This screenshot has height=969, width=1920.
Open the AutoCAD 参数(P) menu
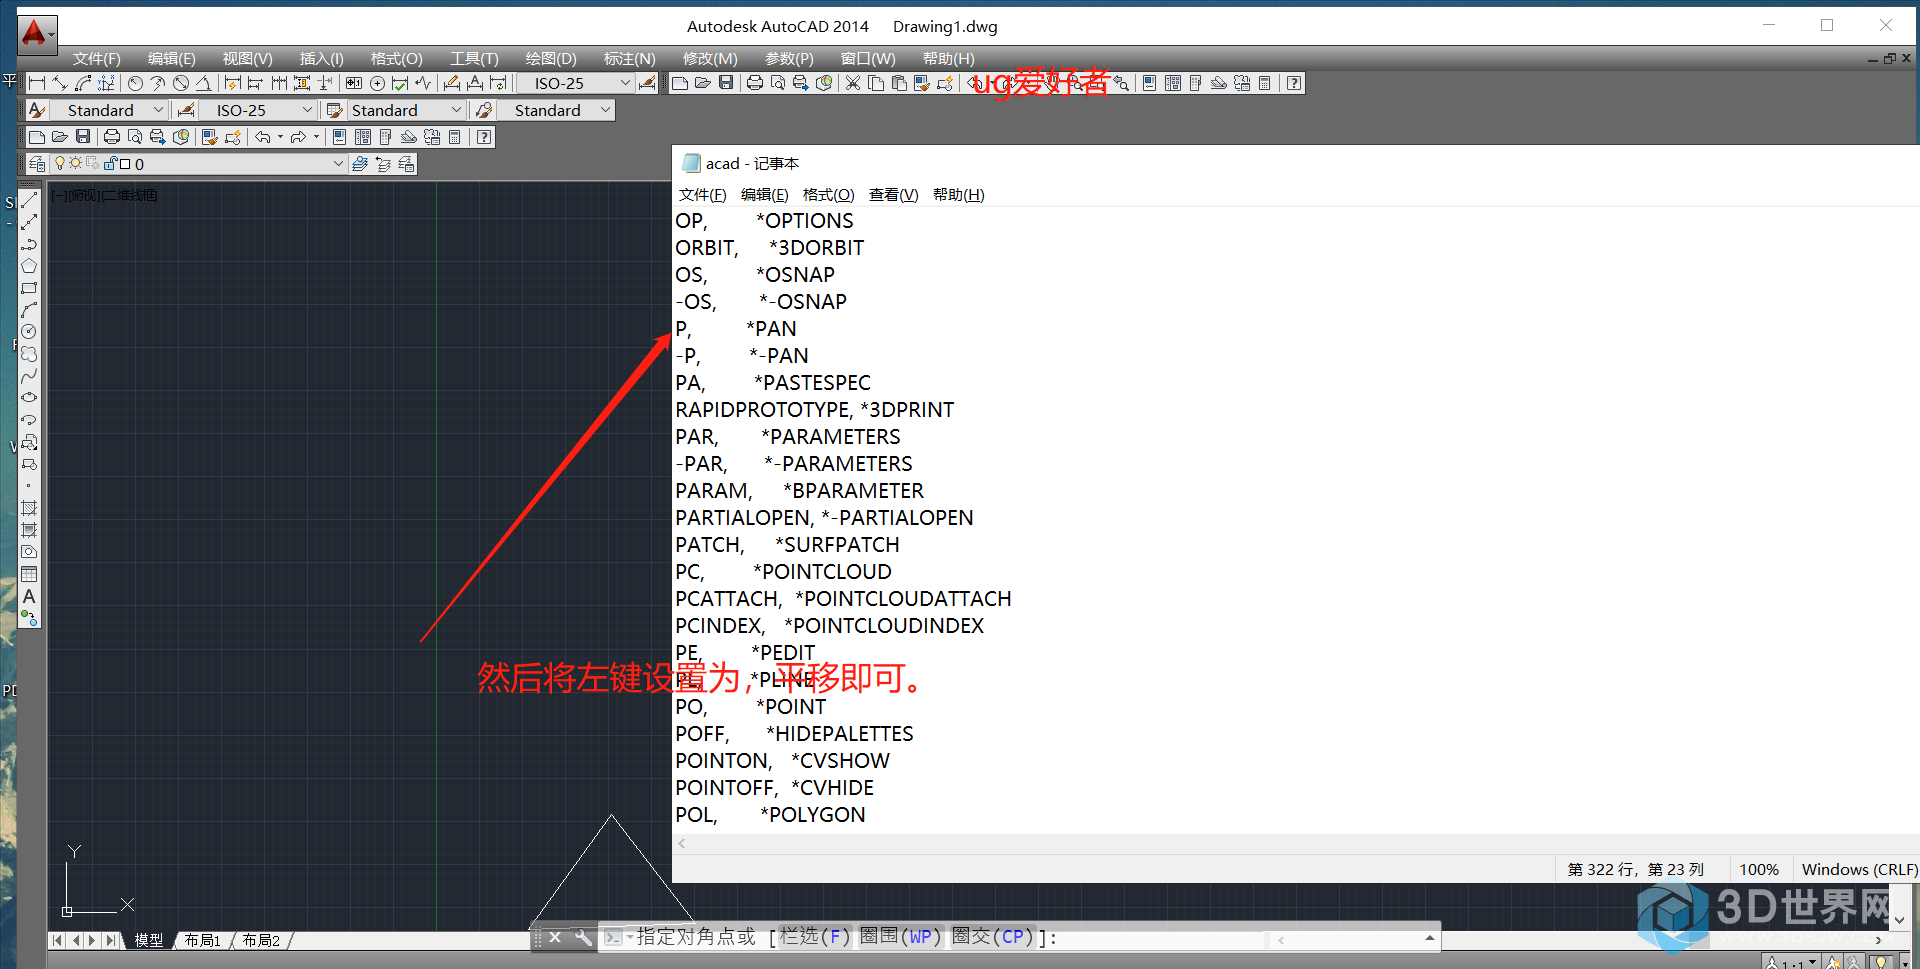789,59
